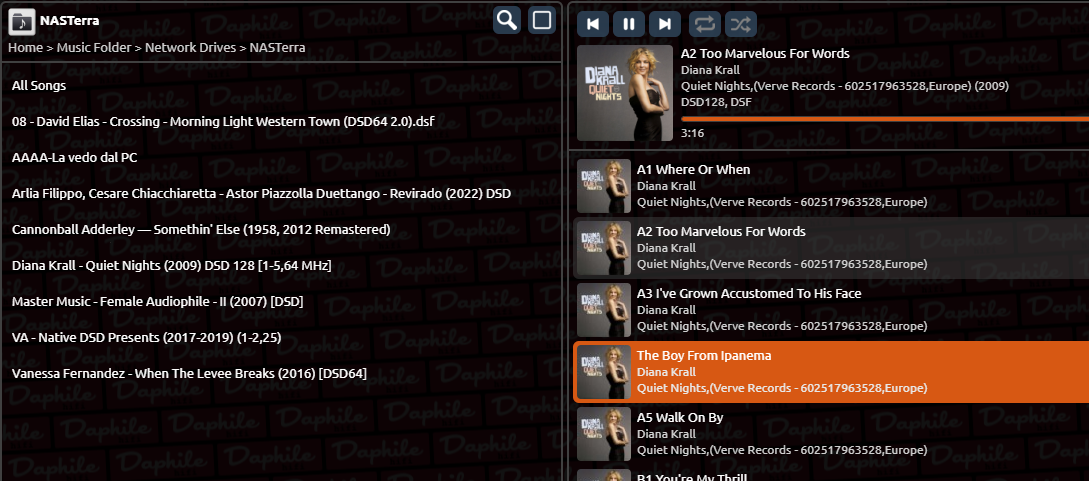Click thumbnail of A5 Walk On By
The height and width of the screenshot is (481, 1089).
[x=604, y=434]
